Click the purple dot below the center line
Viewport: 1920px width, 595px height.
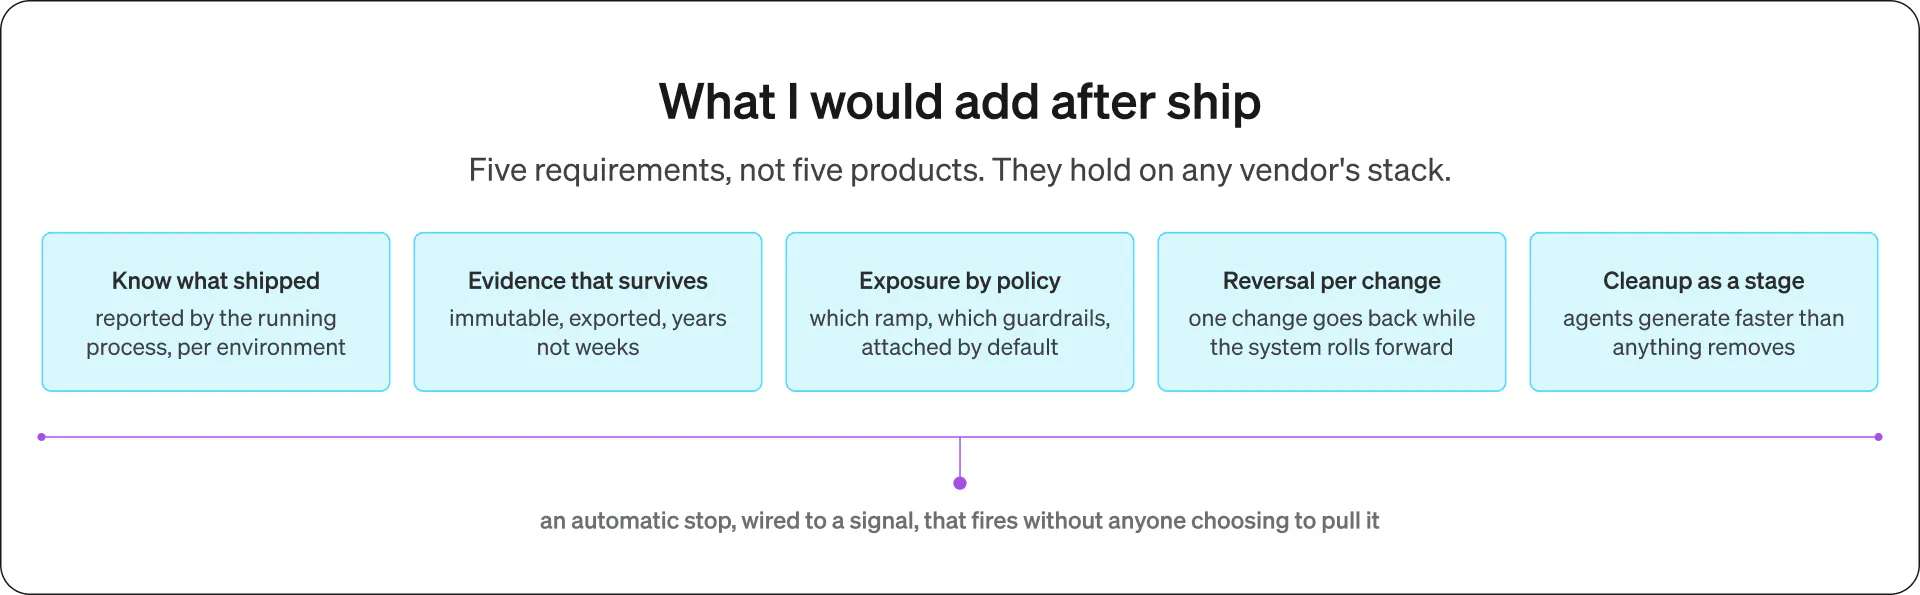(x=960, y=483)
